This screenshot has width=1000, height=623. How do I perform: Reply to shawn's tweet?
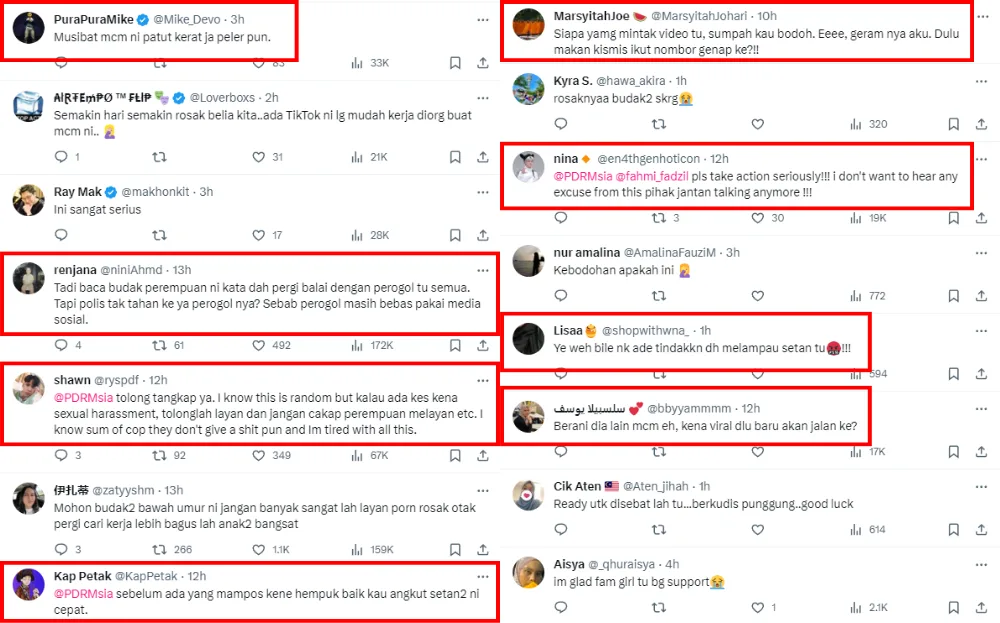click(61, 456)
